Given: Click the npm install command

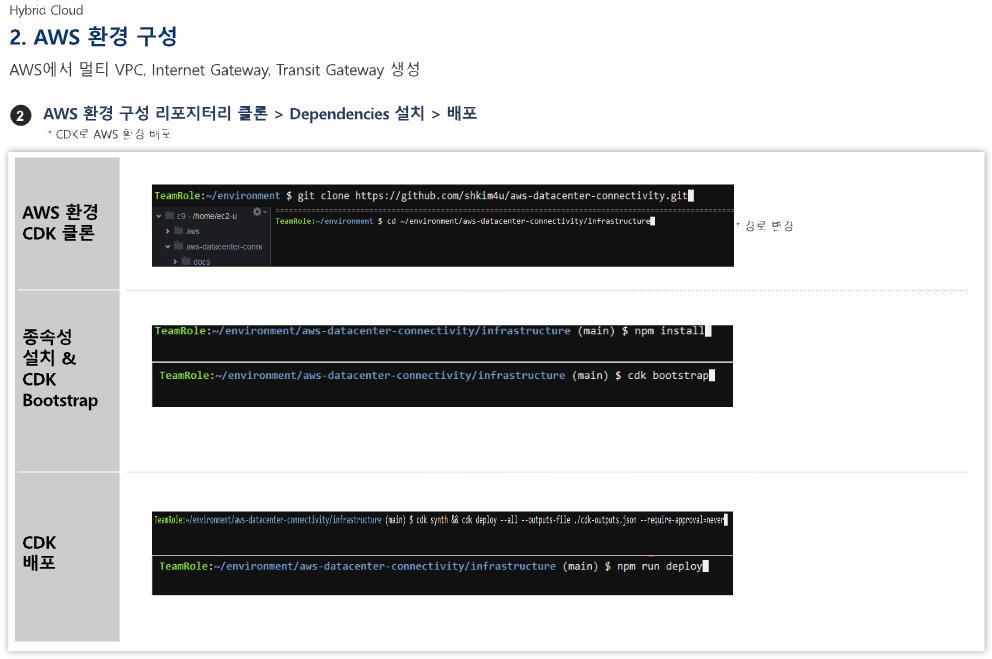Looking at the screenshot, I should [x=669, y=330].
